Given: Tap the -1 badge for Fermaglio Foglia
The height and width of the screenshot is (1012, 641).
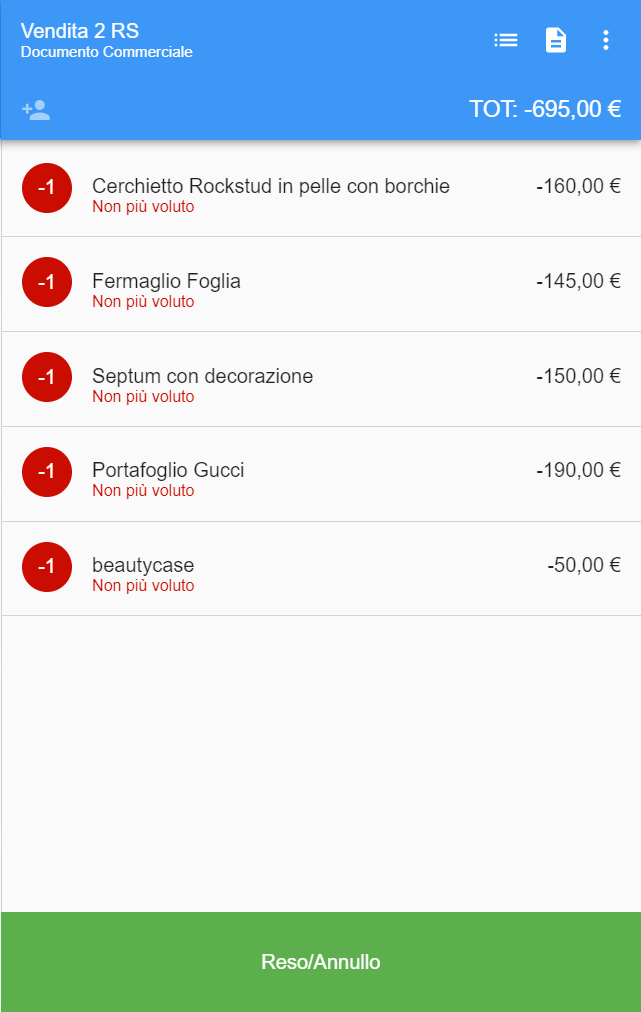Looking at the screenshot, I should pos(46,282).
